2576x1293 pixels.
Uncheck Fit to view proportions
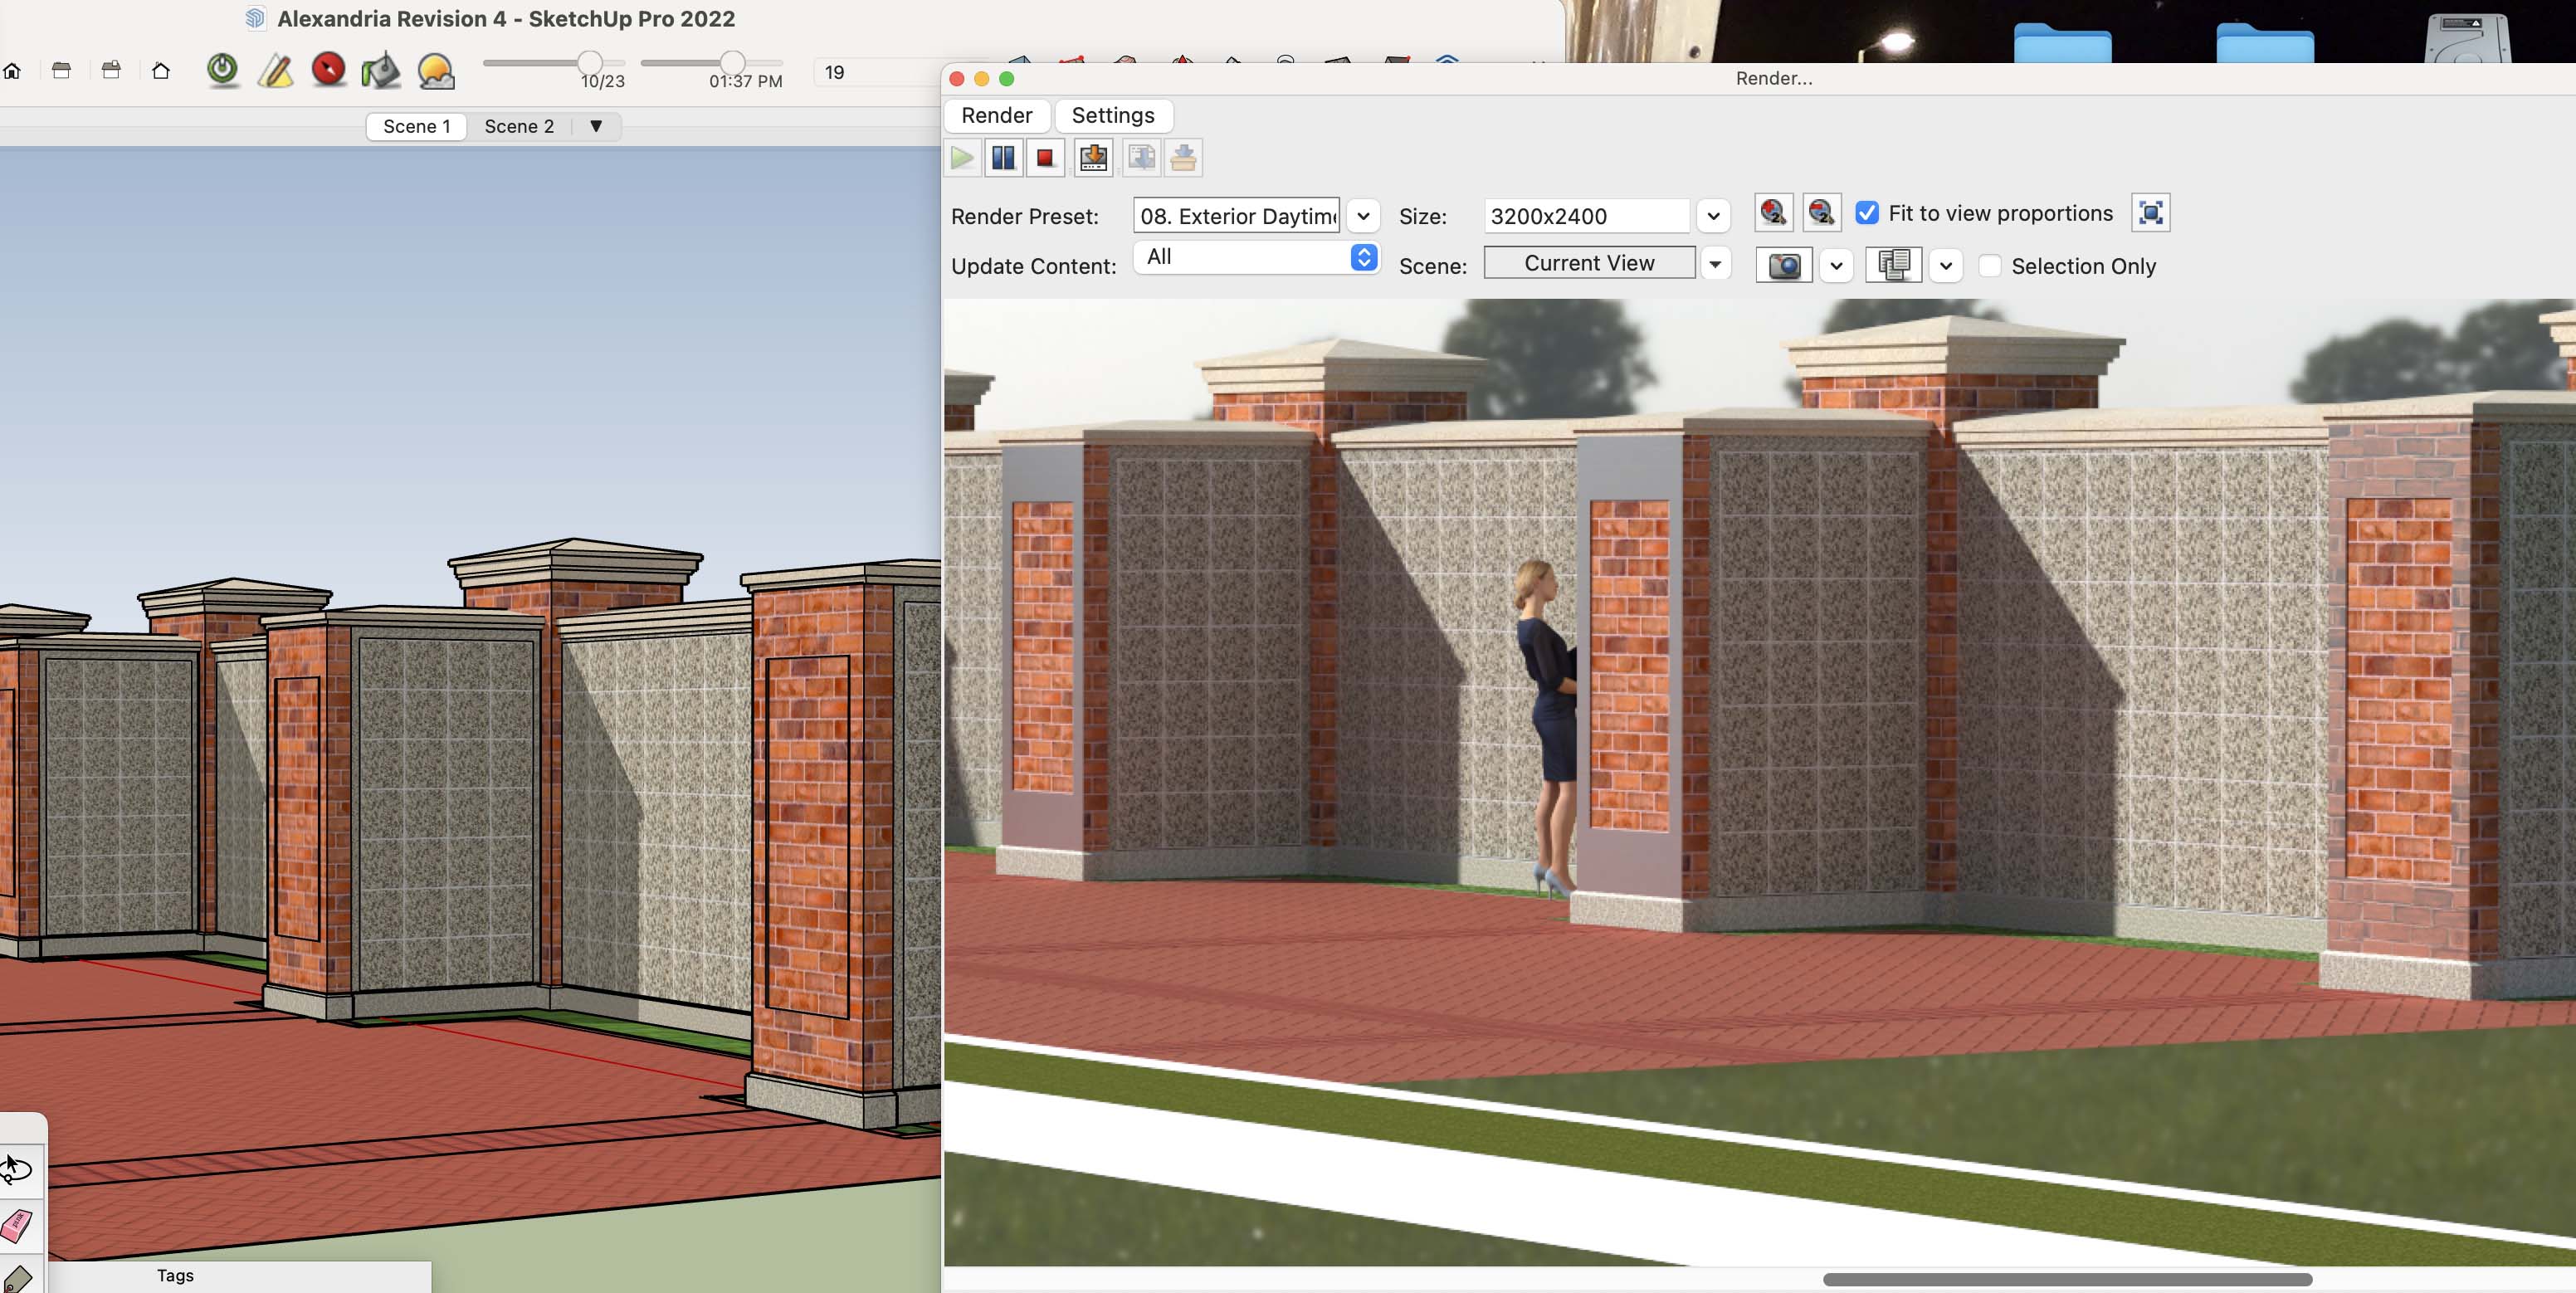pos(1867,213)
